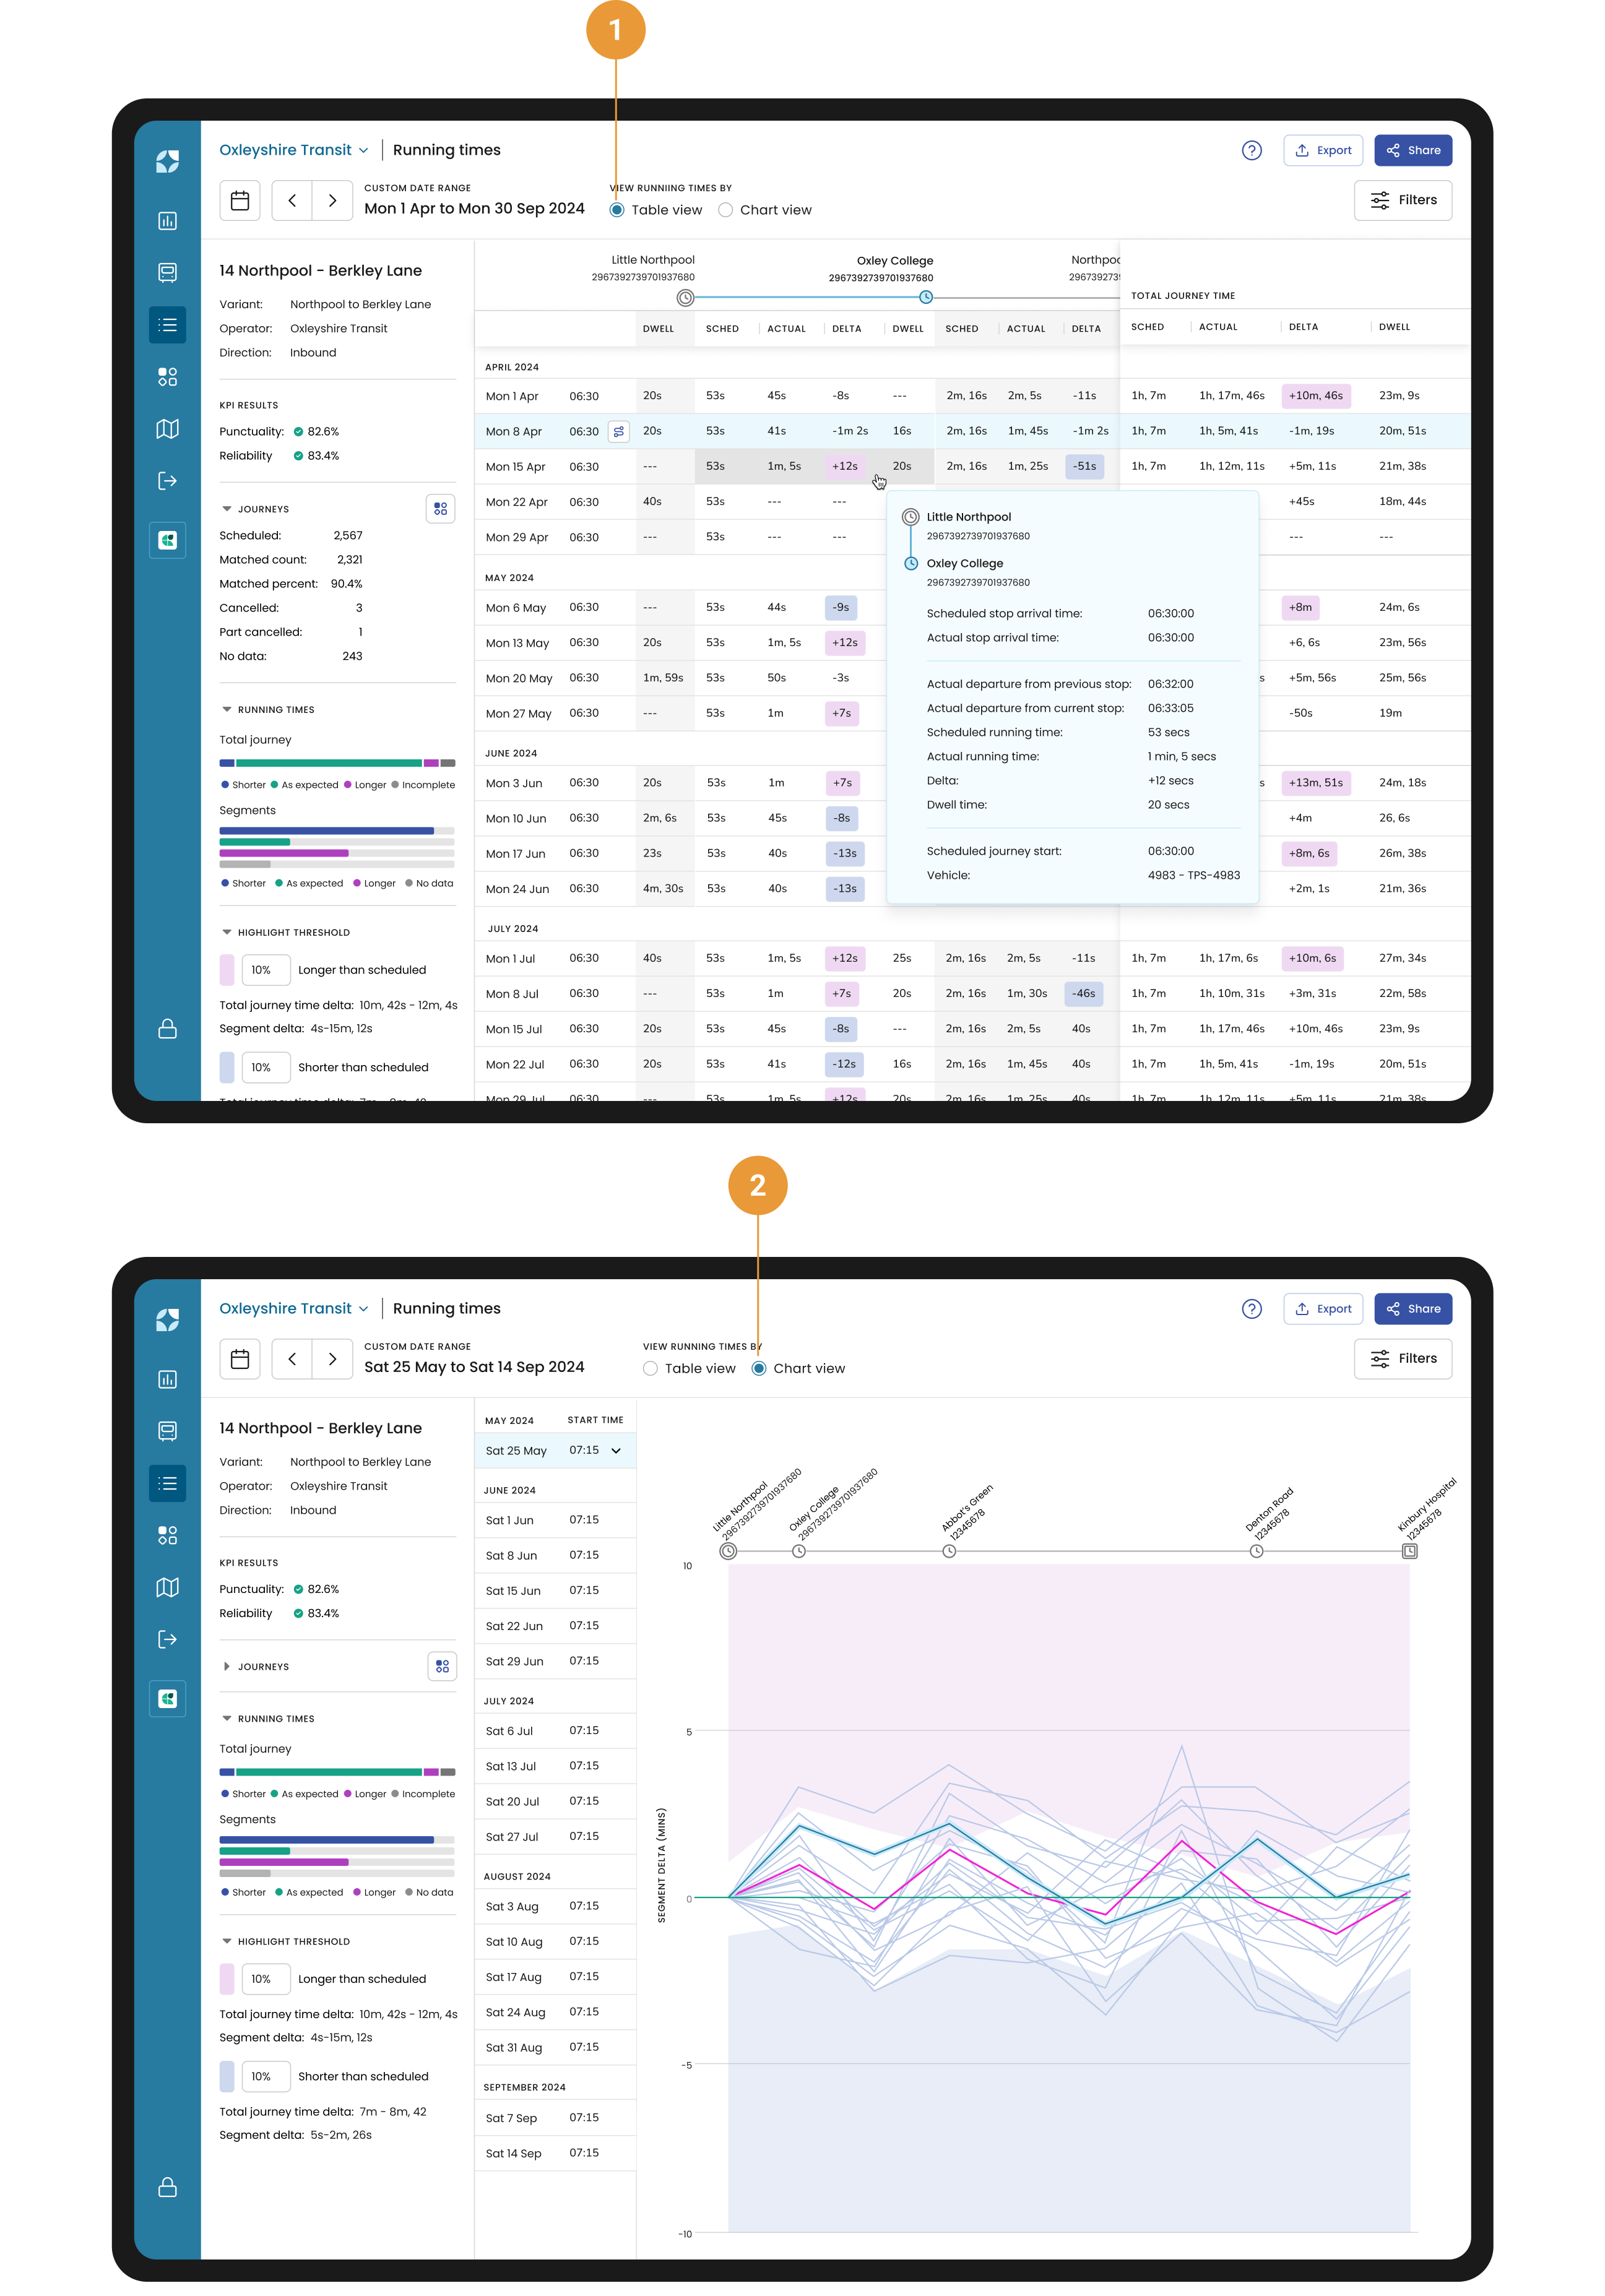This screenshot has width=1605, height=2296.
Task: Click the Mon 15 Apr row in the table
Action: (972, 467)
